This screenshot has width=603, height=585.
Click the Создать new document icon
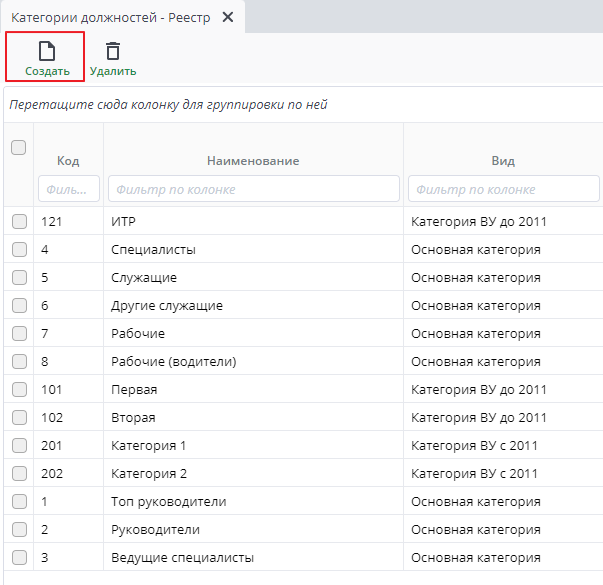coord(46,51)
